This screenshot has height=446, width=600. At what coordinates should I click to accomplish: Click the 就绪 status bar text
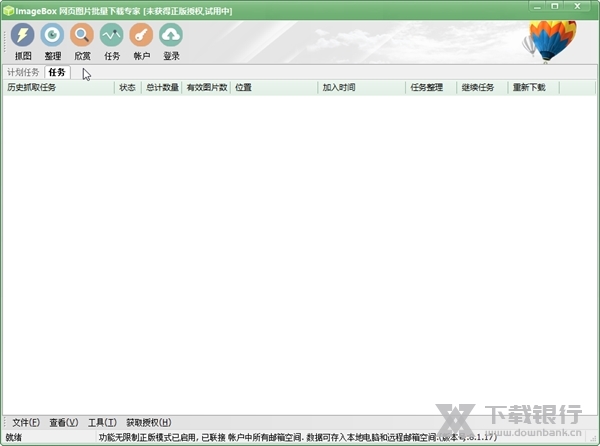14,437
